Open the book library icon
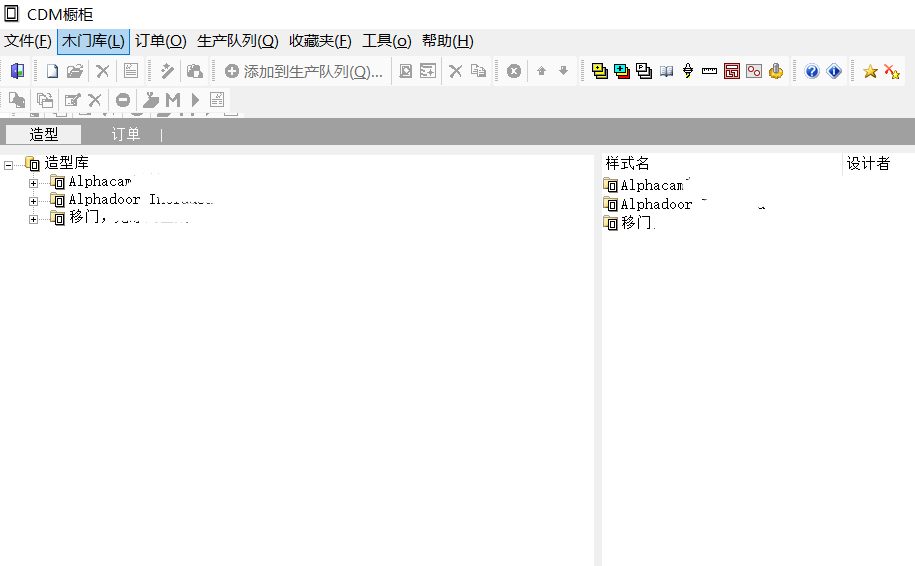This screenshot has height=566, width=915. coord(666,71)
